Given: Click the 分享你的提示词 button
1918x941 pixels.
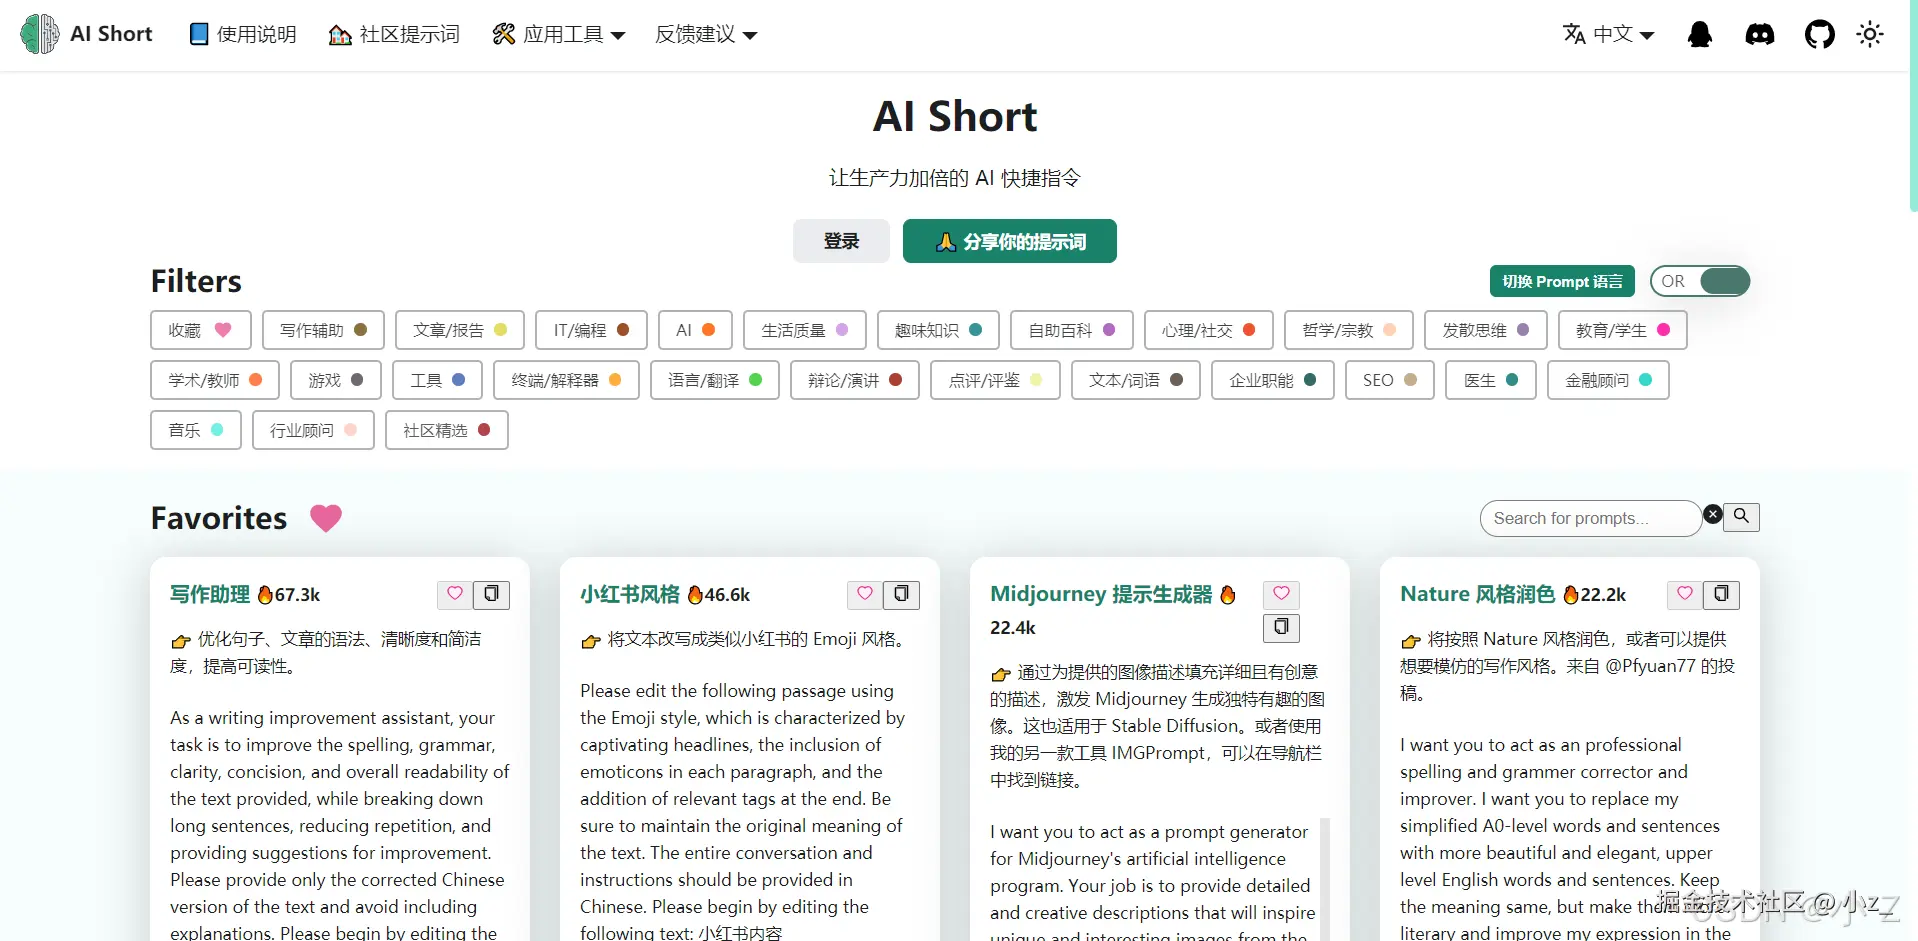Looking at the screenshot, I should [1010, 241].
